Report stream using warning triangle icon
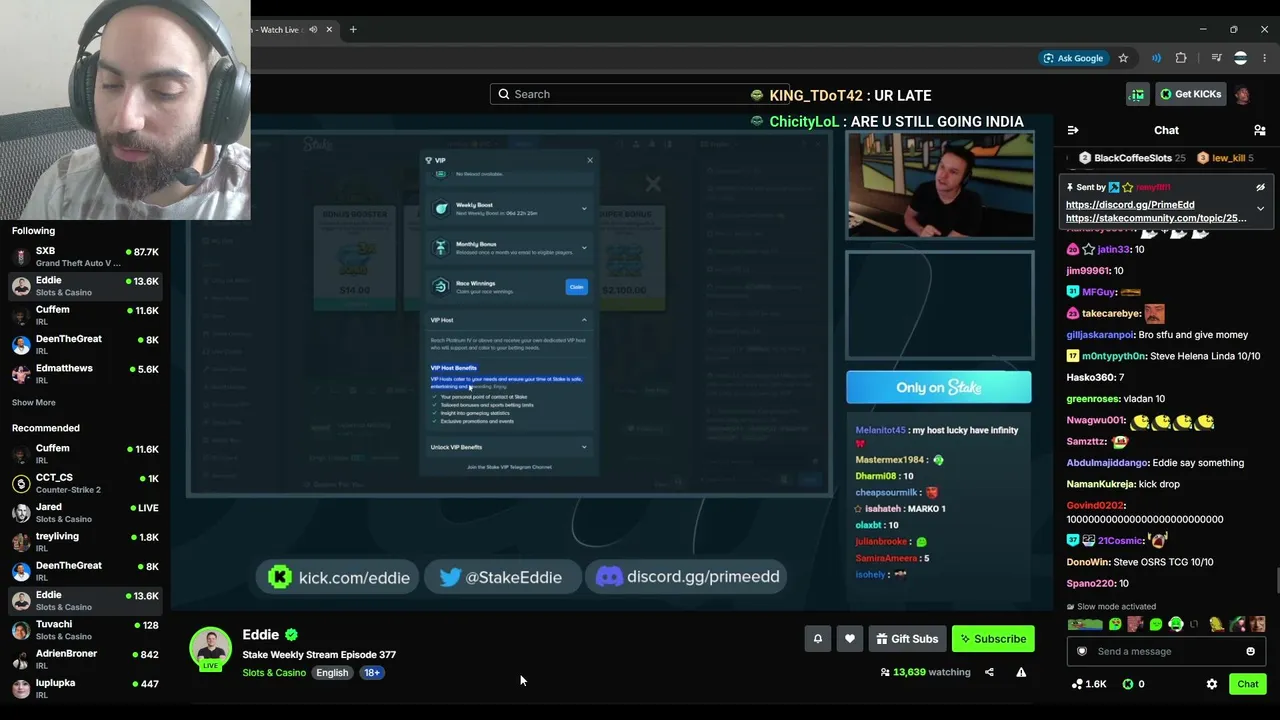1280x720 pixels. [x=1021, y=672]
